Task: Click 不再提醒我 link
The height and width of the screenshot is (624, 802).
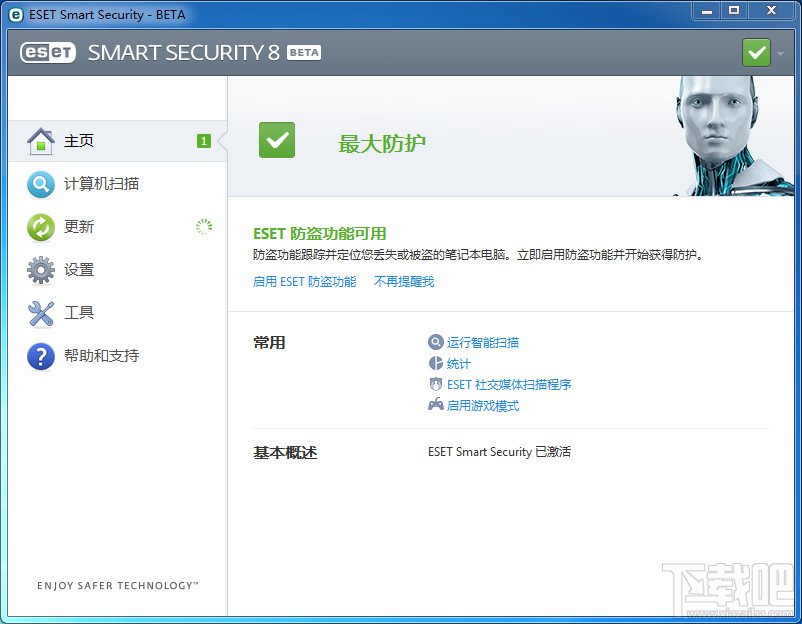Action: click(x=404, y=282)
